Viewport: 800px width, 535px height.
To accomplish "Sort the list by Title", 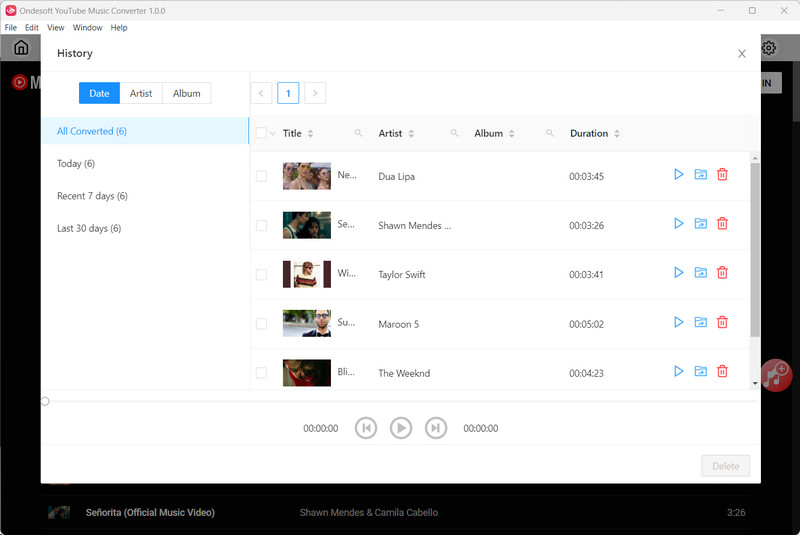I will (310, 134).
